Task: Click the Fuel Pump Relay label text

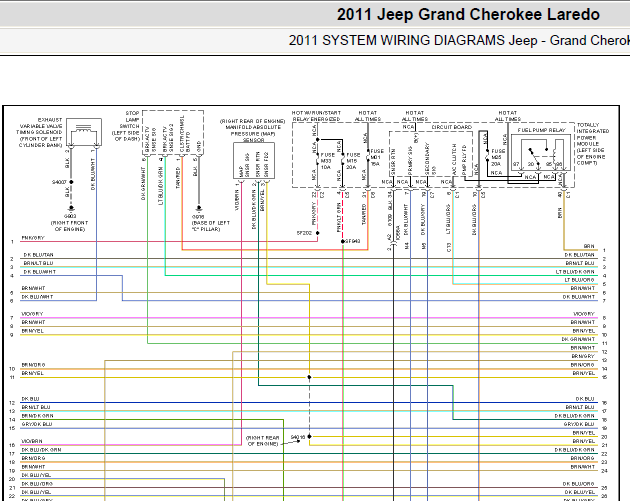Action: pyautogui.click(x=542, y=129)
